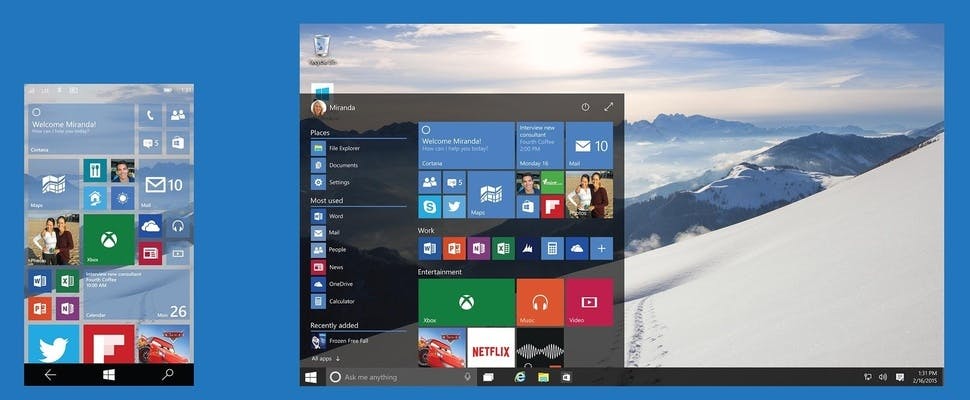Open the Messaging tile showing 5 on the desktop
The height and width of the screenshot is (400, 970).
click(x=454, y=182)
